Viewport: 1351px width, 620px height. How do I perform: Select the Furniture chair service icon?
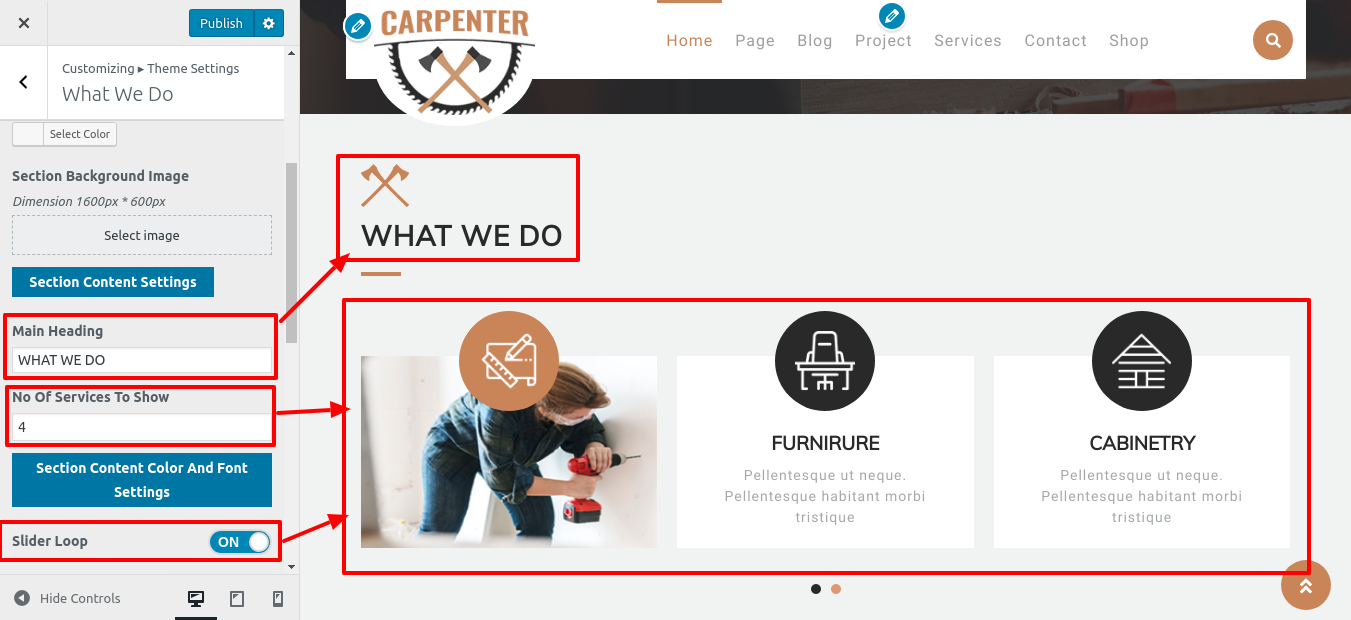pyautogui.click(x=825, y=361)
